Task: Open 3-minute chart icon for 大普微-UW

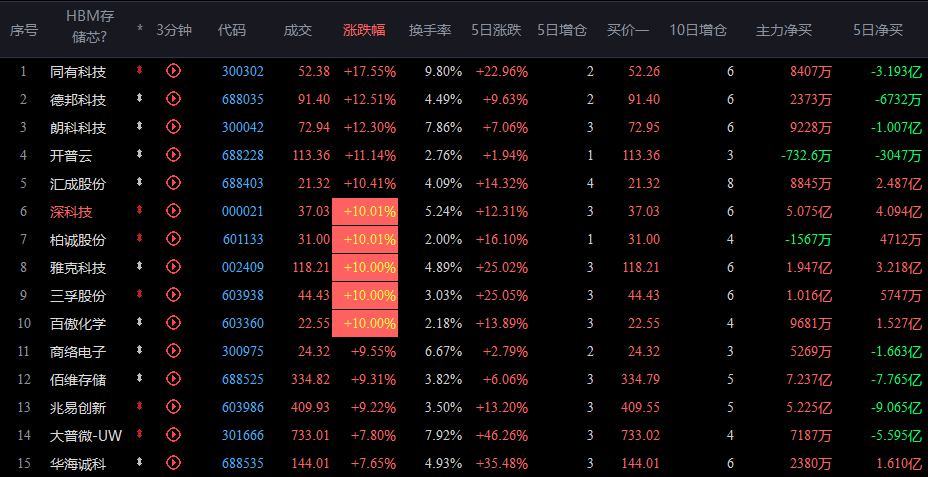Action: [173, 435]
